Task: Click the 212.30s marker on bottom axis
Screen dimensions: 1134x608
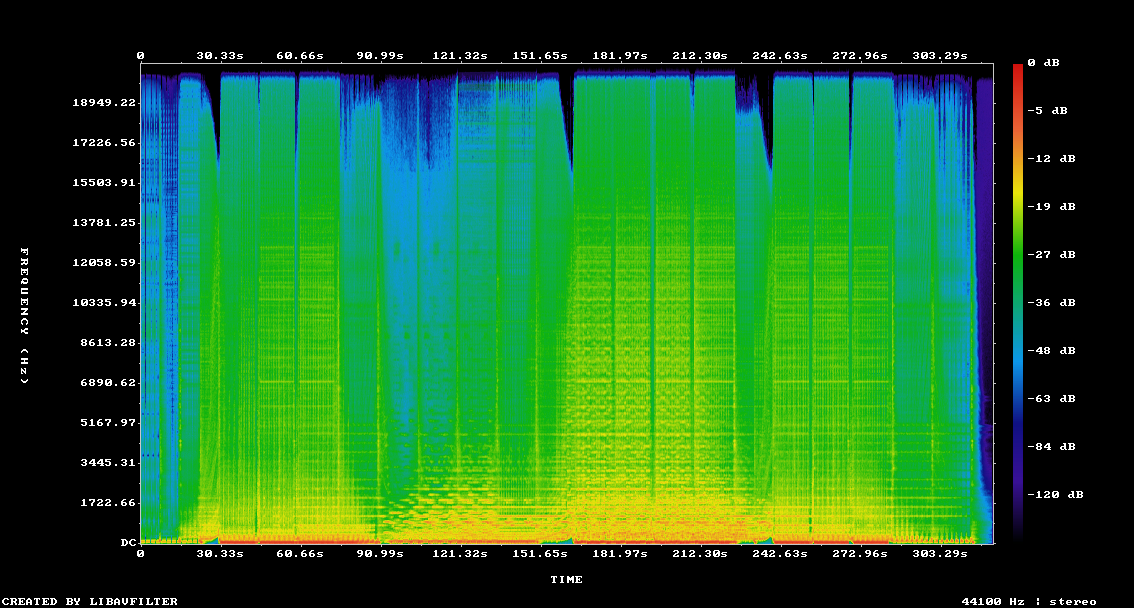Action: (699, 553)
